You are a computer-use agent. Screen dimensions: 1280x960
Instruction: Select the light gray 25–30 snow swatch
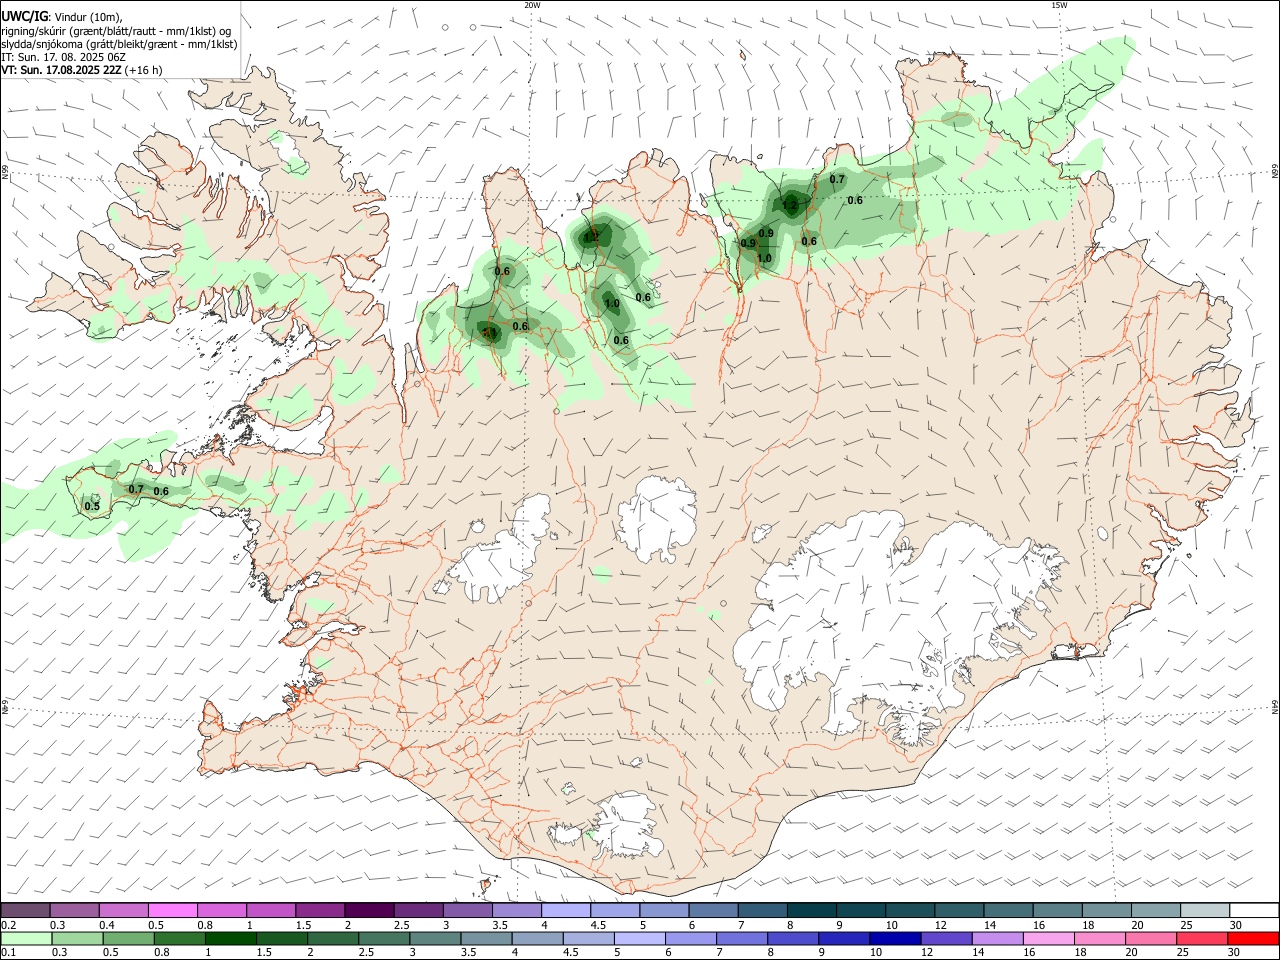pyautogui.click(x=1205, y=910)
